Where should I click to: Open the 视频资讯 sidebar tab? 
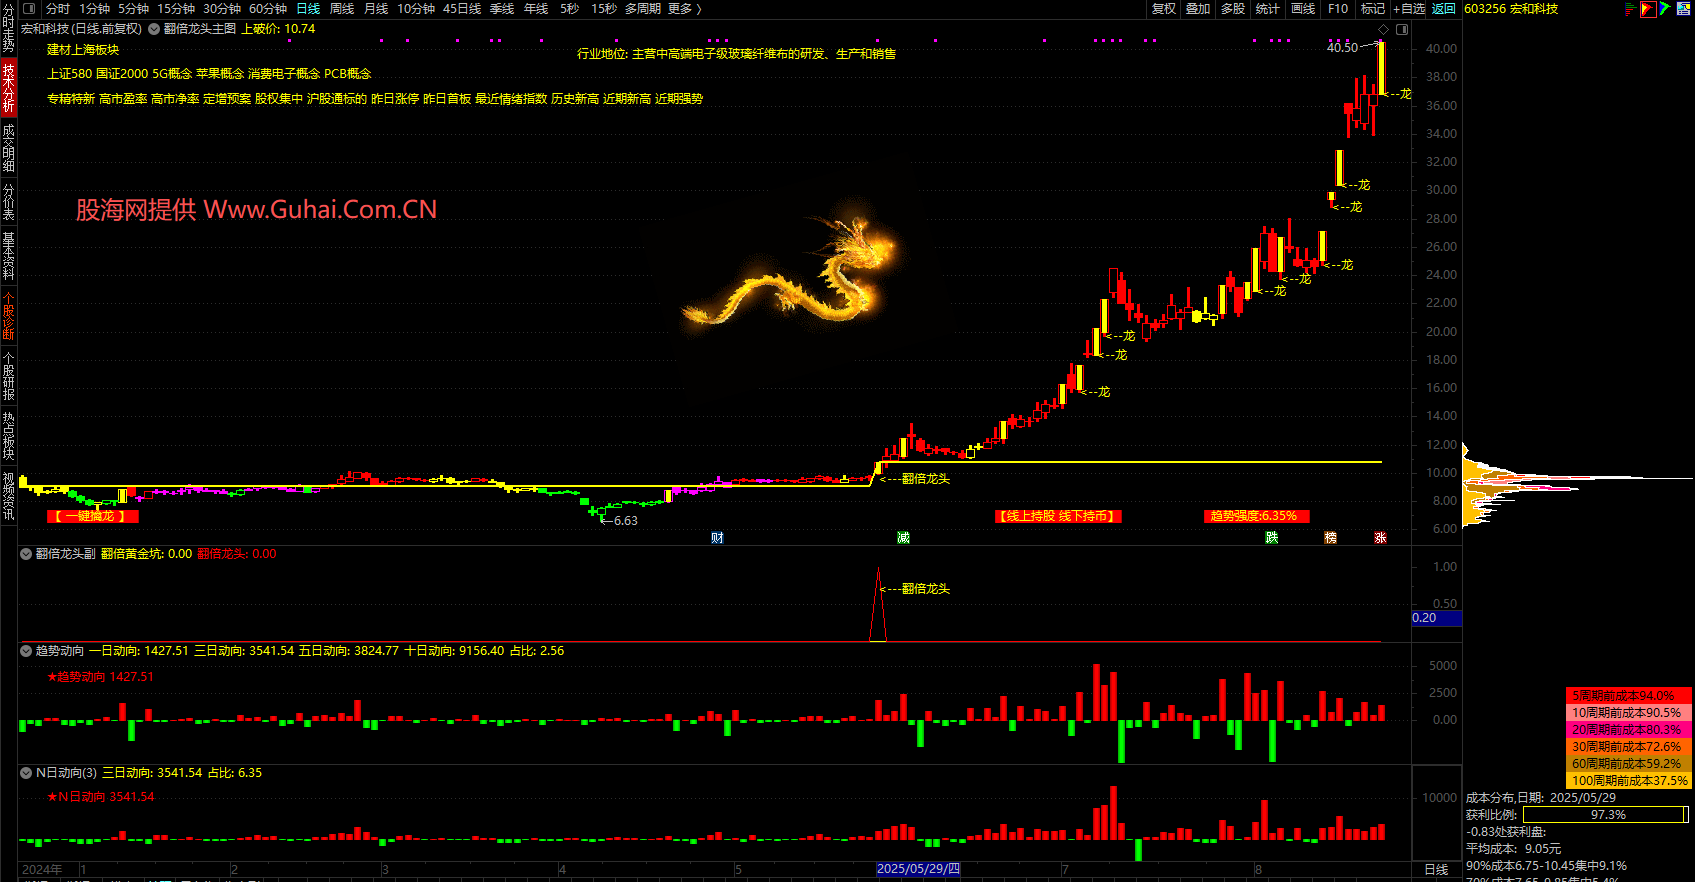(x=8, y=496)
